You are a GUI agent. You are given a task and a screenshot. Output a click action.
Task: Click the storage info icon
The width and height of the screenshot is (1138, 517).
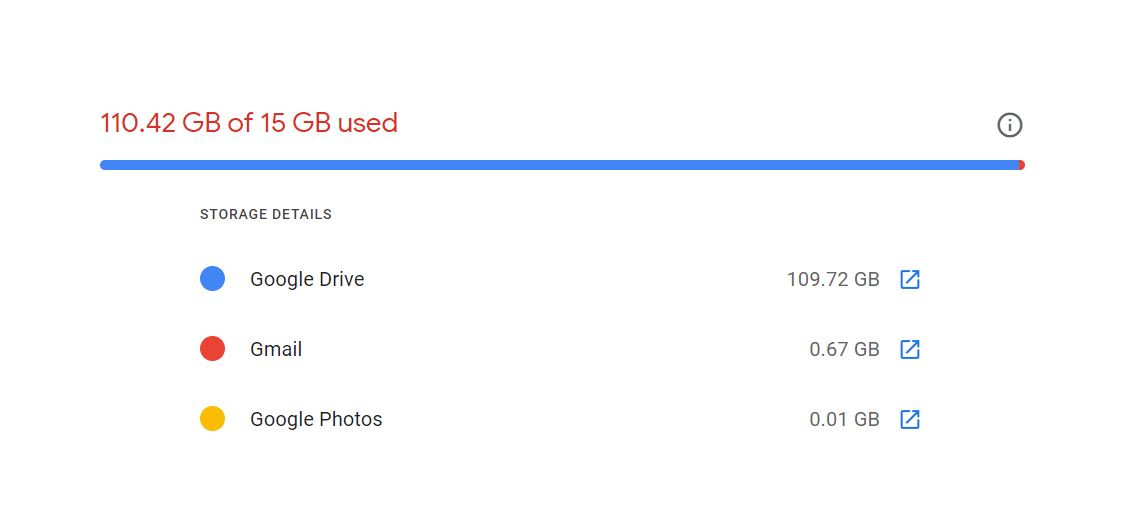[x=1010, y=125]
